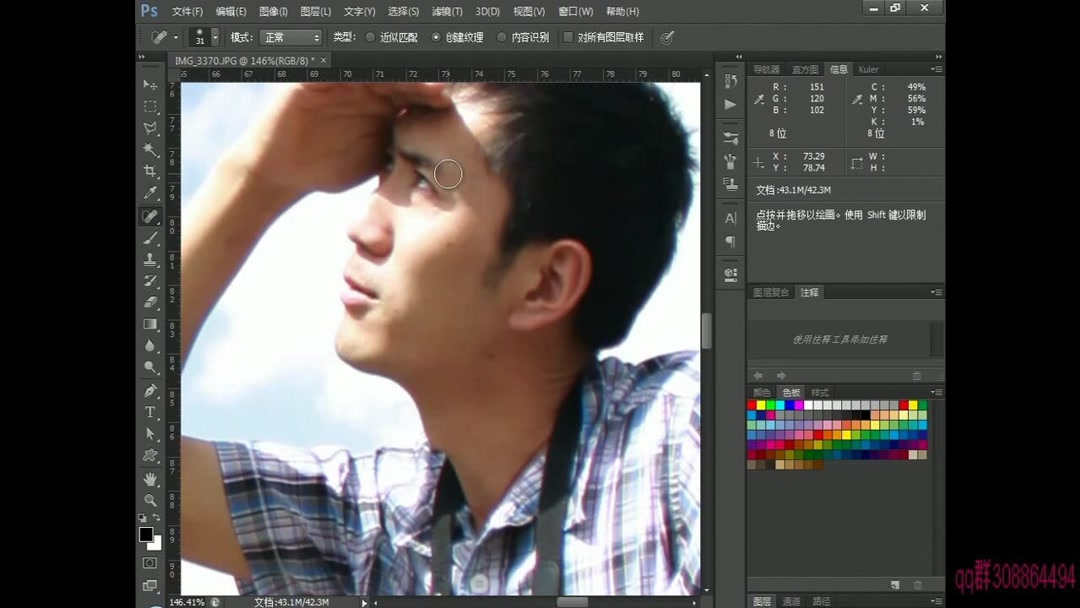Open the 信息 panel flyout menu
This screenshot has width=1080, height=608.
[936, 69]
